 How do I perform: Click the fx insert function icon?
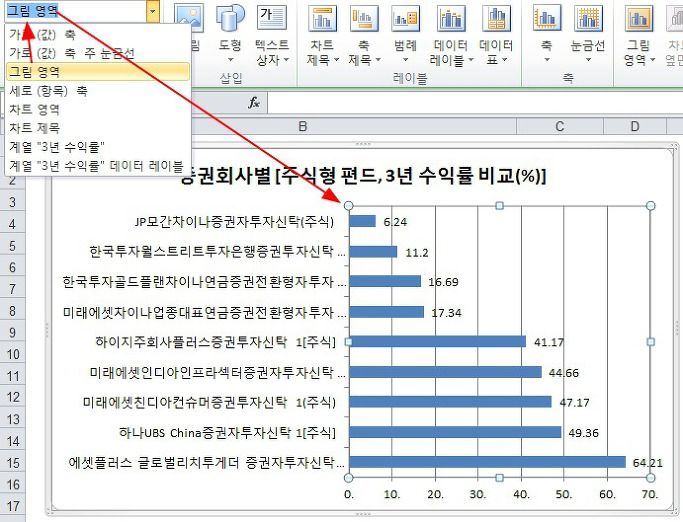(254, 103)
